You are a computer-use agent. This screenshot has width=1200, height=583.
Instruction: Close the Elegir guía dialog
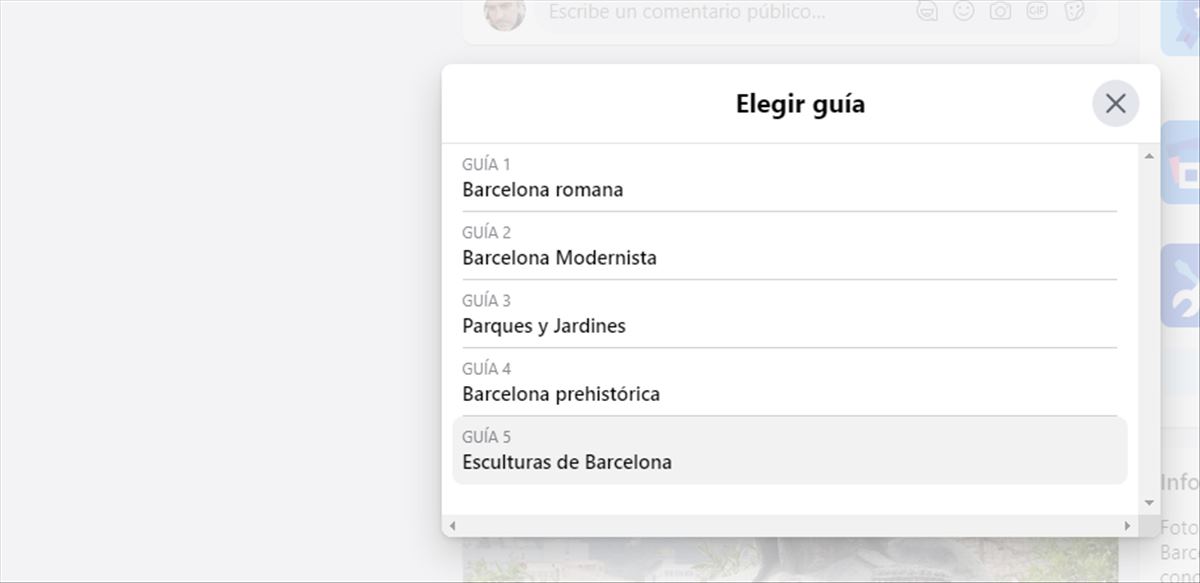click(x=1115, y=103)
